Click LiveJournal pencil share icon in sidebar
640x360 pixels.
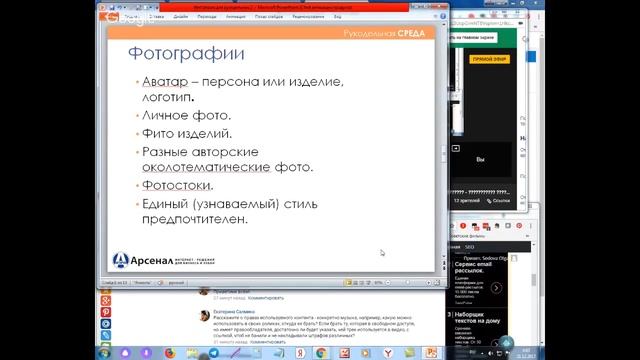point(106,335)
